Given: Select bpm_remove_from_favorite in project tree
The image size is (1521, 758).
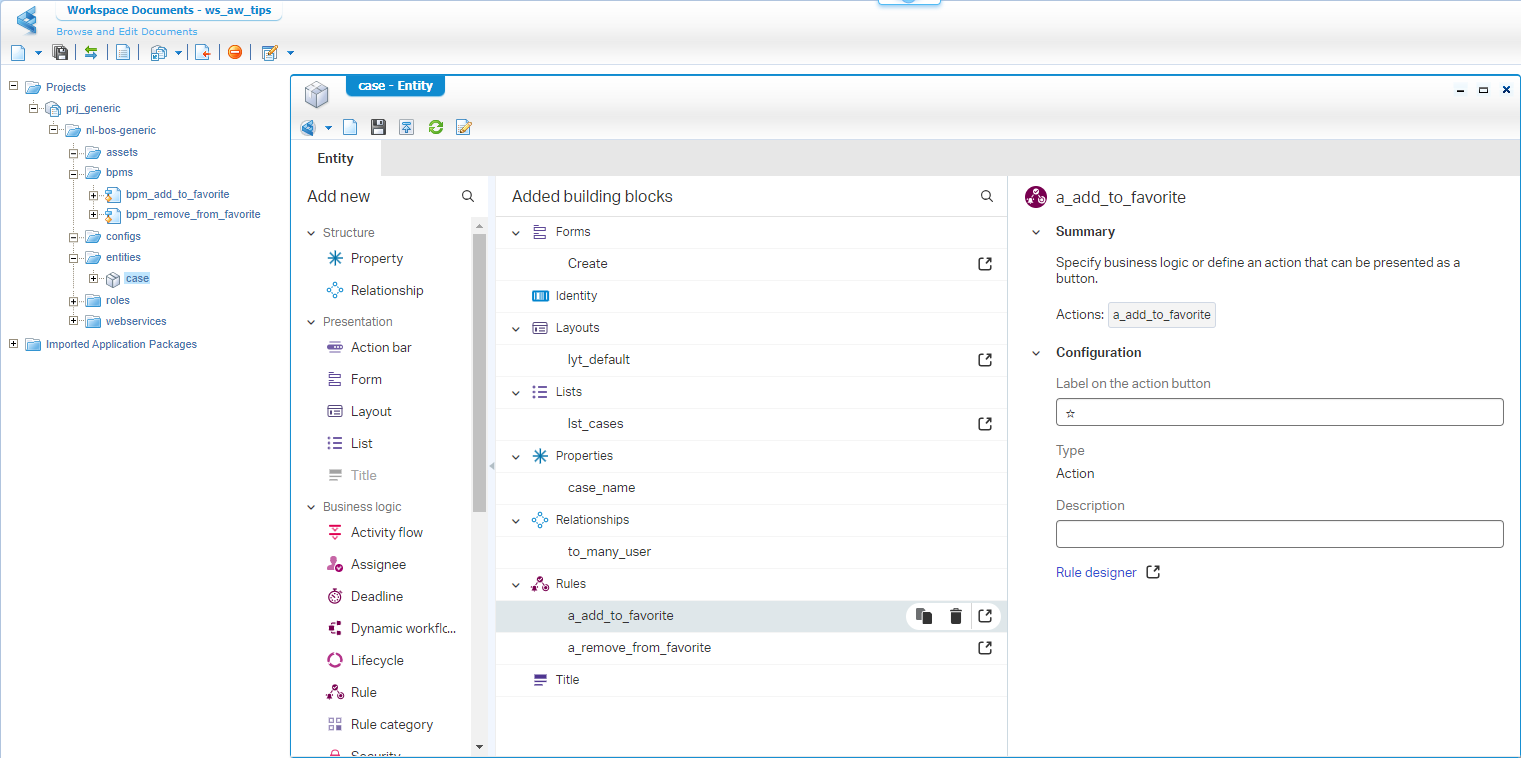Looking at the screenshot, I should tap(192, 215).
